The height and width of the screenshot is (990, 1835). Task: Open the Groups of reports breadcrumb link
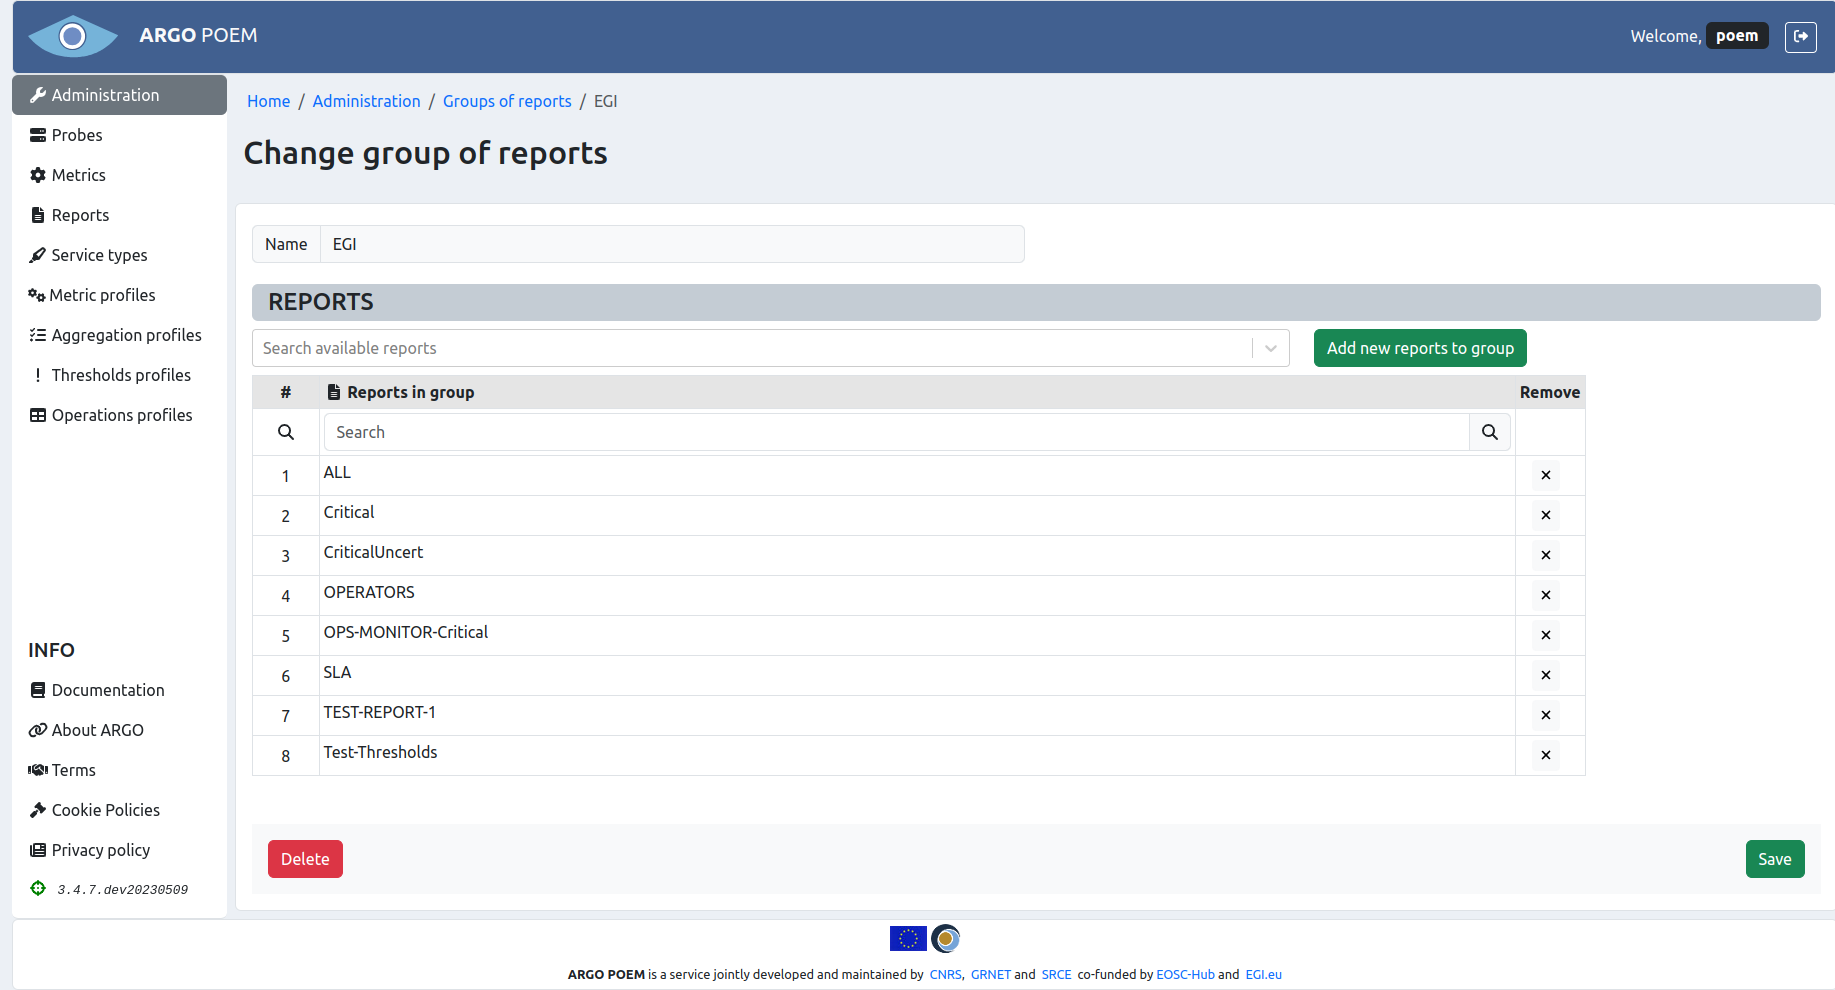tap(507, 100)
